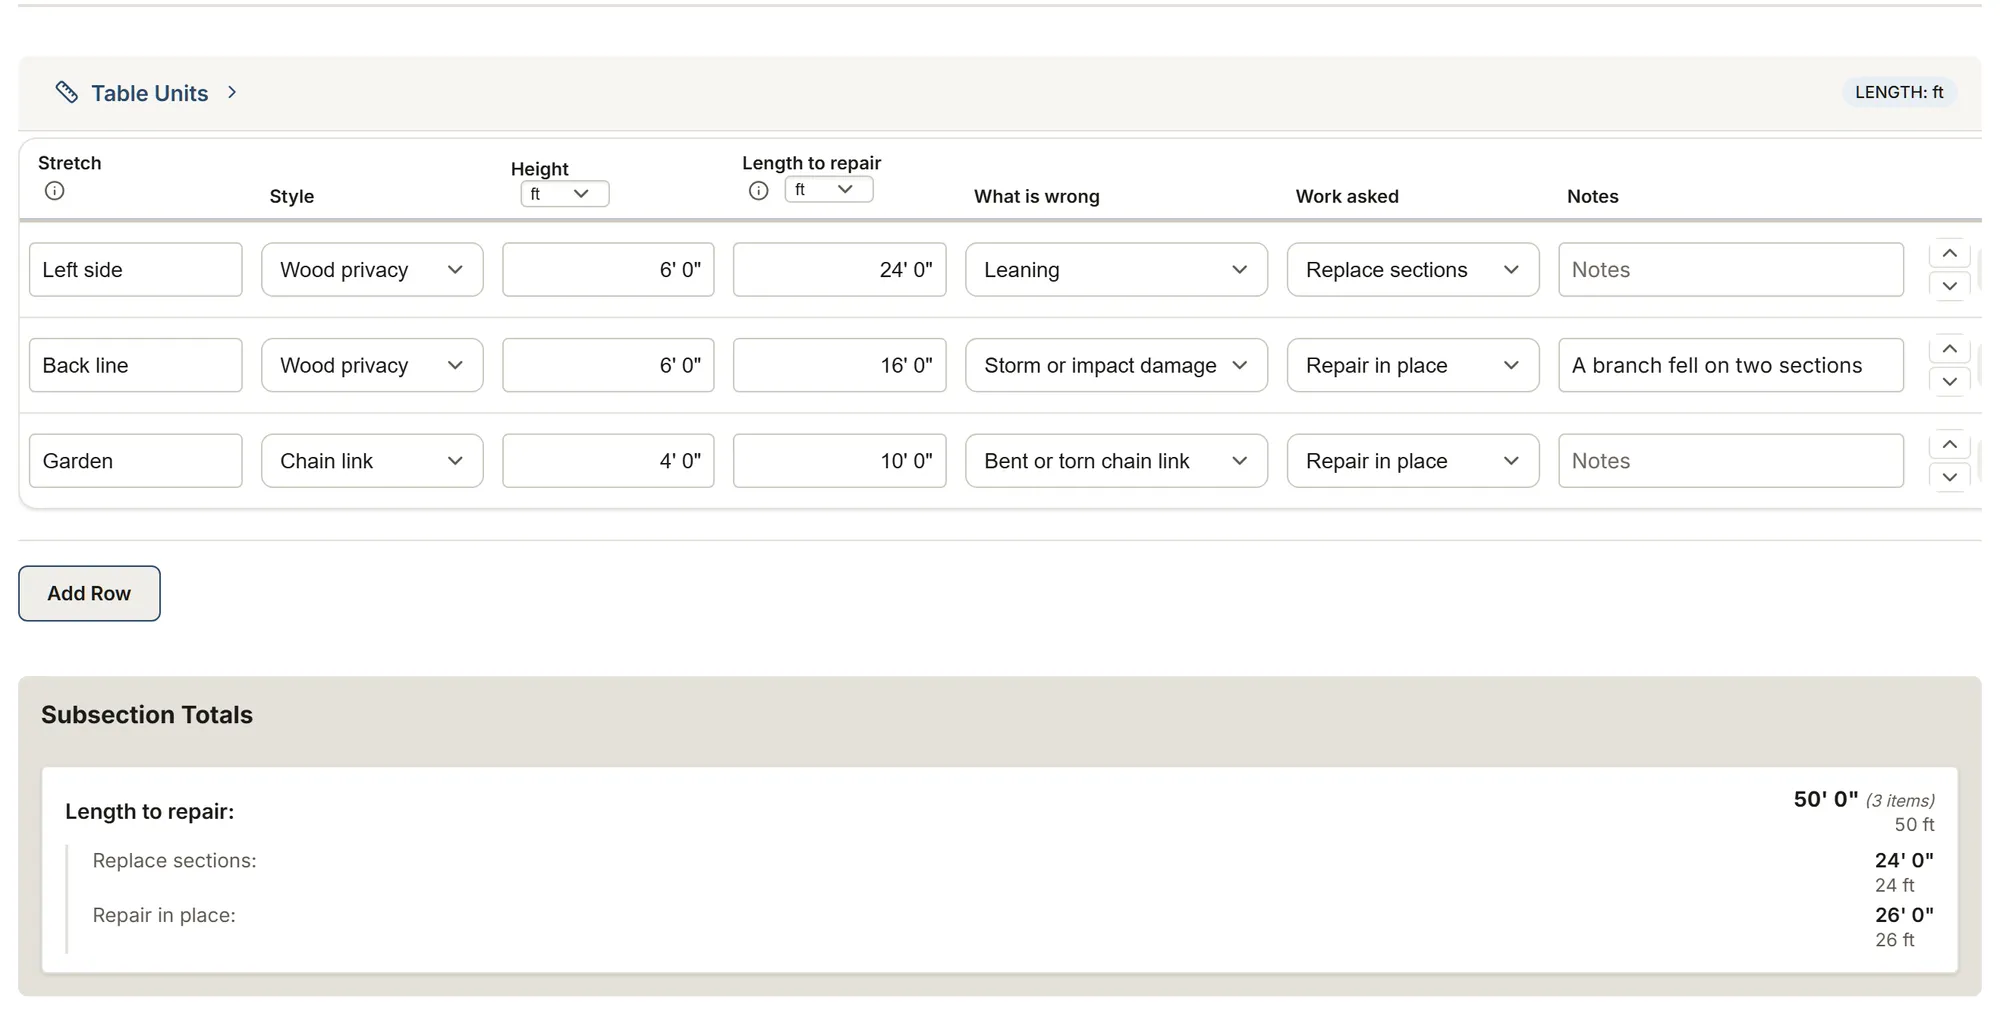Click the Add Row button

(x=89, y=593)
